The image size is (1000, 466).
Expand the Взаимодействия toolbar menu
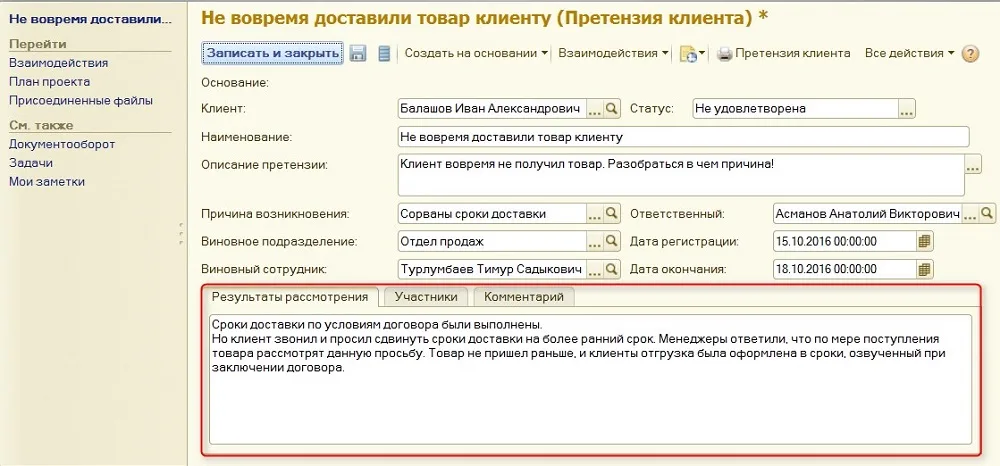pos(614,54)
